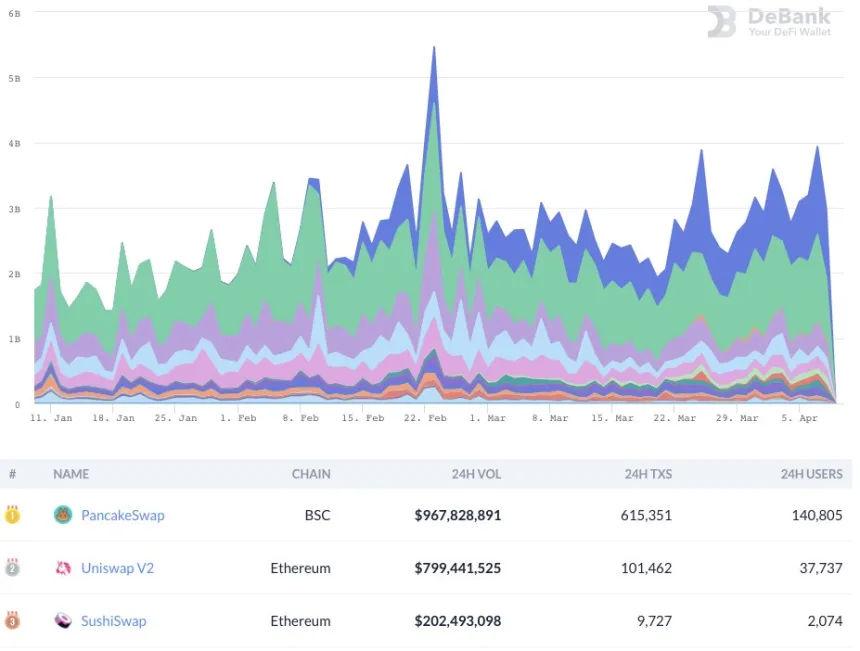Open the SushiSwap name link

point(113,621)
